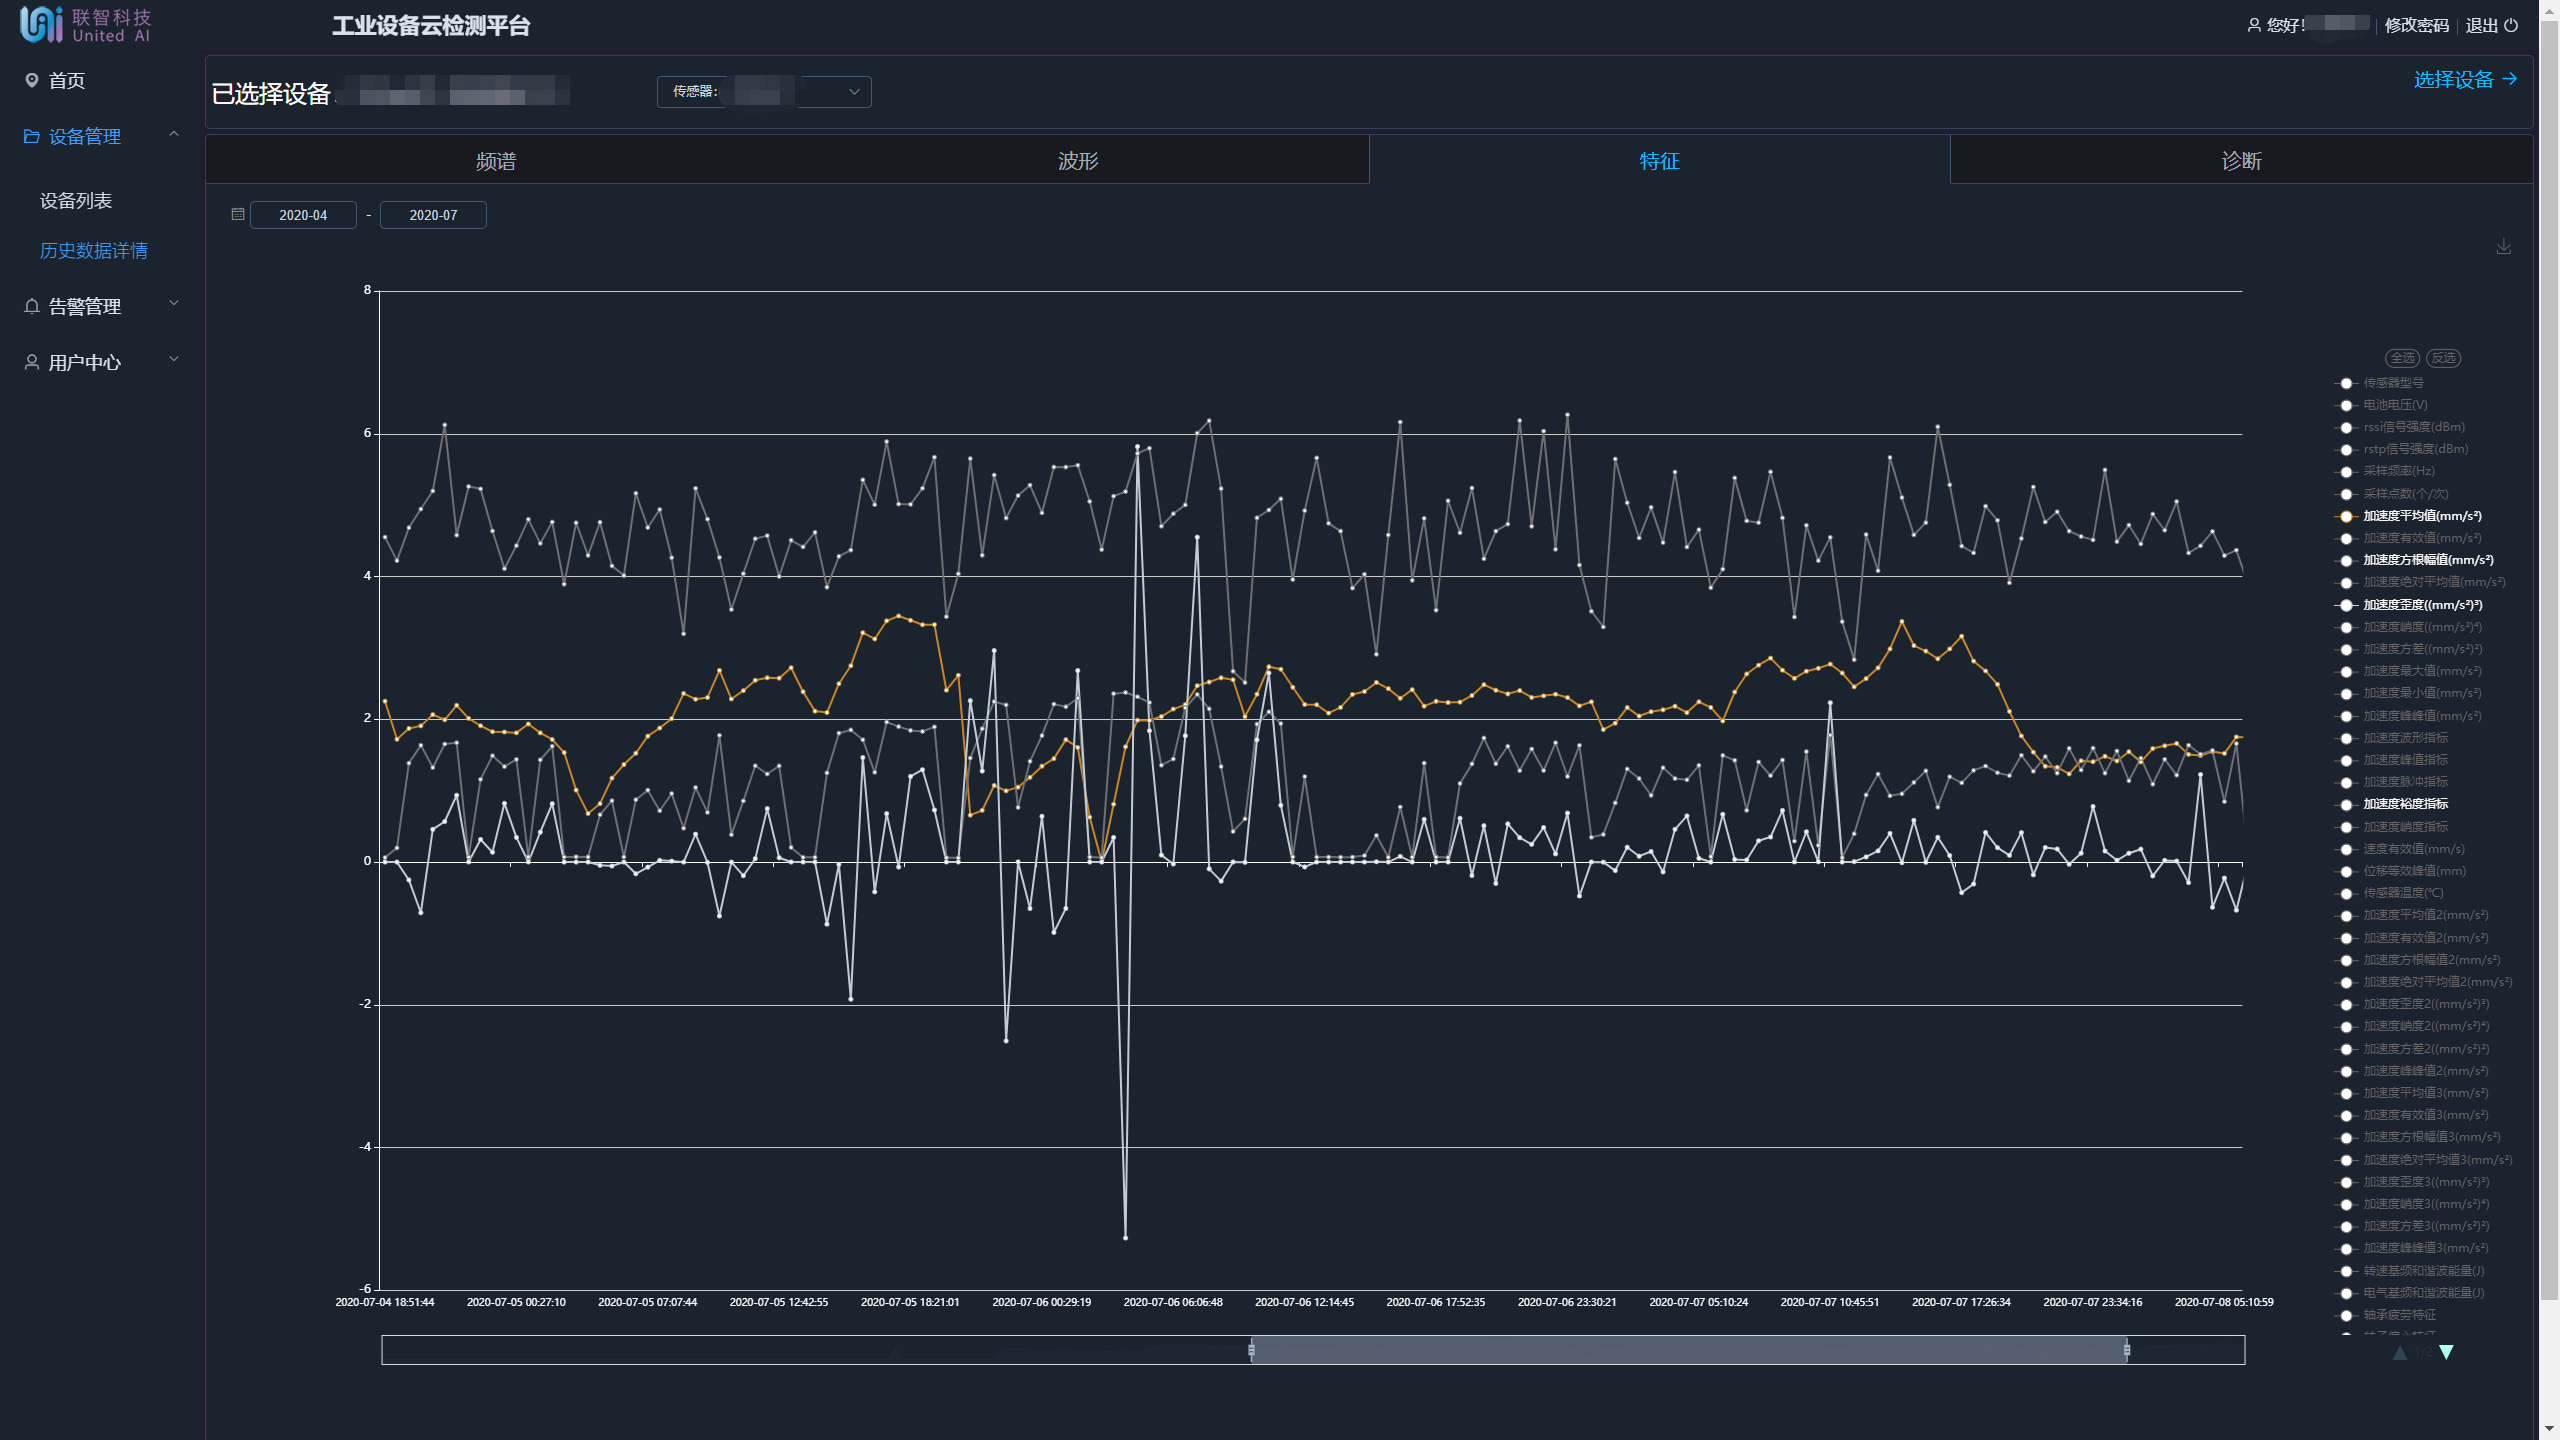Click the 2020-04 start date field
This screenshot has width=2560, height=1440.
click(x=303, y=215)
